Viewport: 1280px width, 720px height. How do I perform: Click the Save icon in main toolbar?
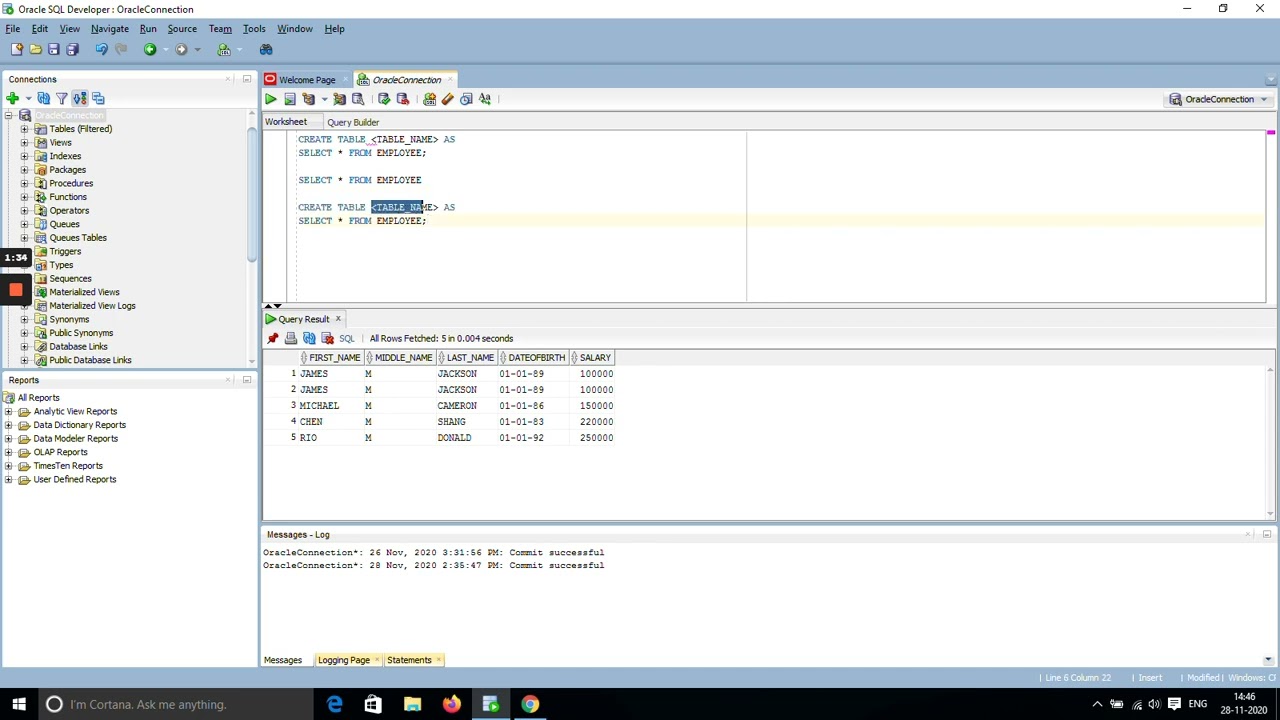pyautogui.click(x=54, y=49)
